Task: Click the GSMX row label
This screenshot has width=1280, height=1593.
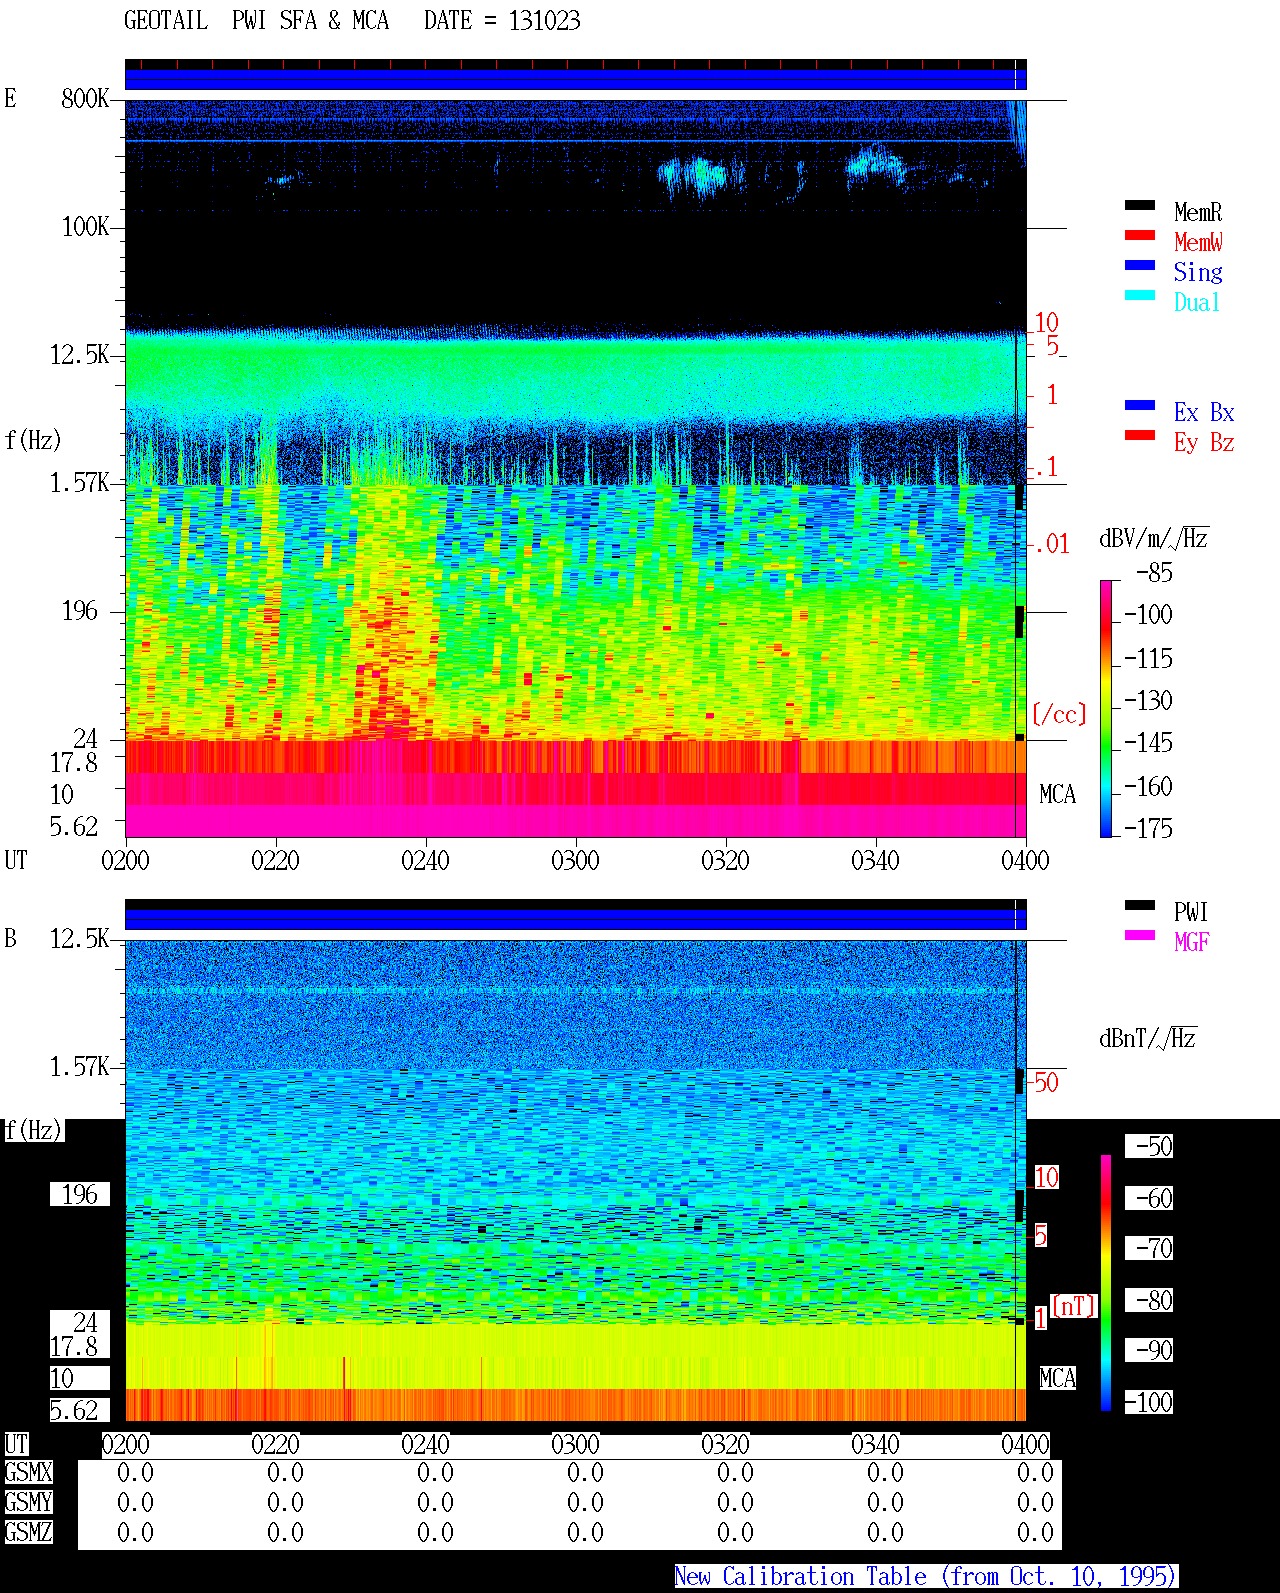Action: tap(28, 1473)
